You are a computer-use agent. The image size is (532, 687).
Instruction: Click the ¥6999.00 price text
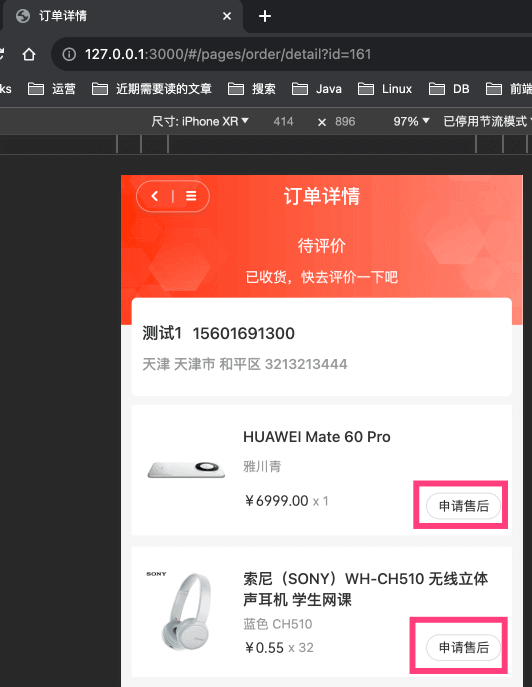coord(276,501)
